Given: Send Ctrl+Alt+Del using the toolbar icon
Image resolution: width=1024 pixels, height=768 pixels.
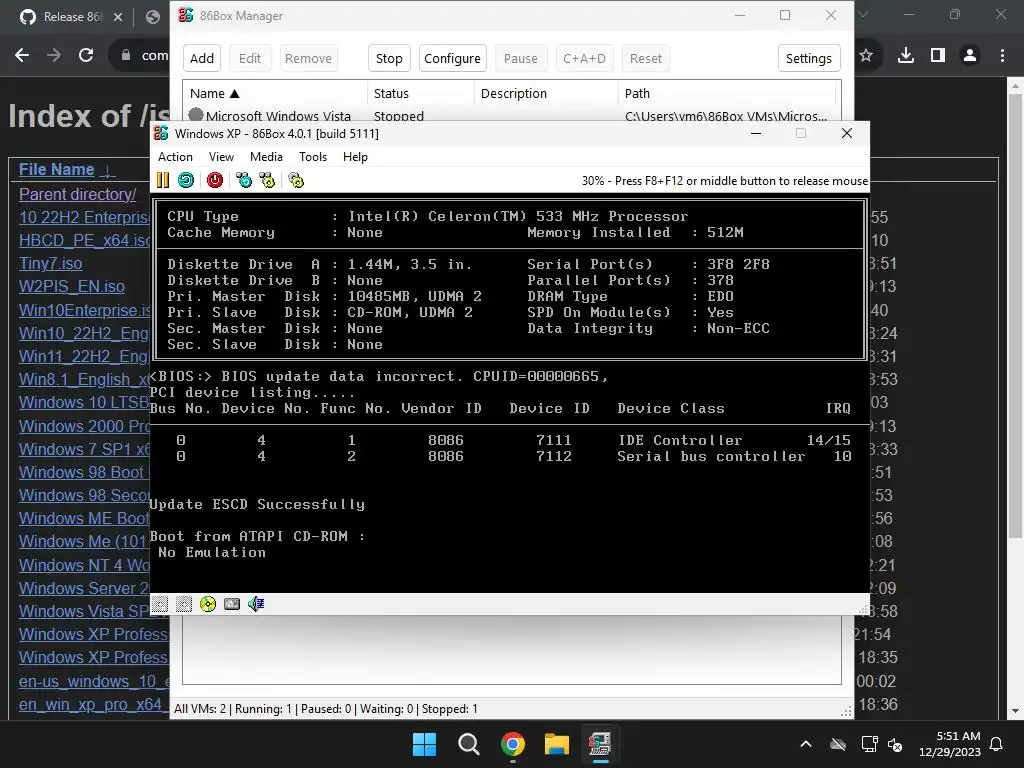Looking at the screenshot, I should [x=244, y=180].
